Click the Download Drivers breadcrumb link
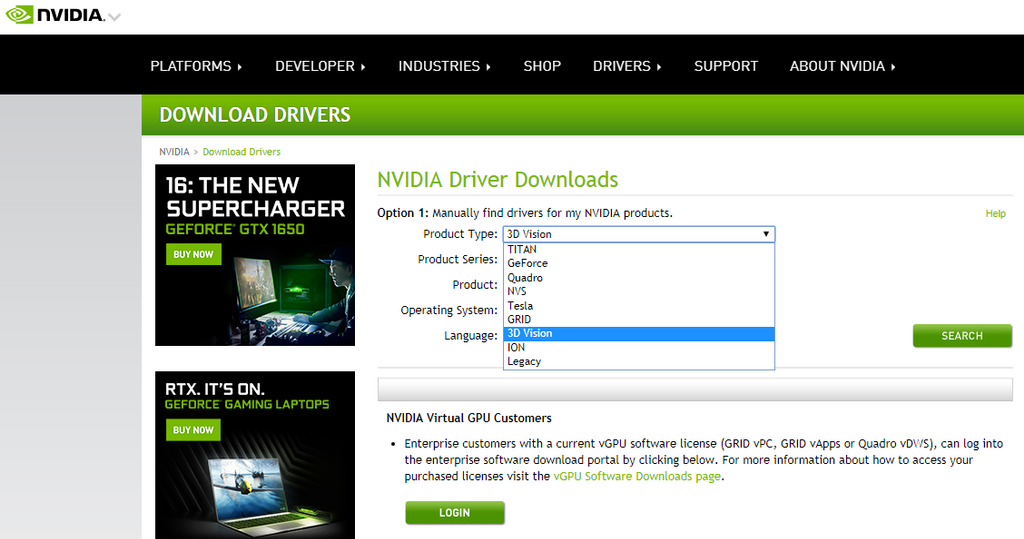This screenshot has height=539, width=1024. click(x=241, y=152)
